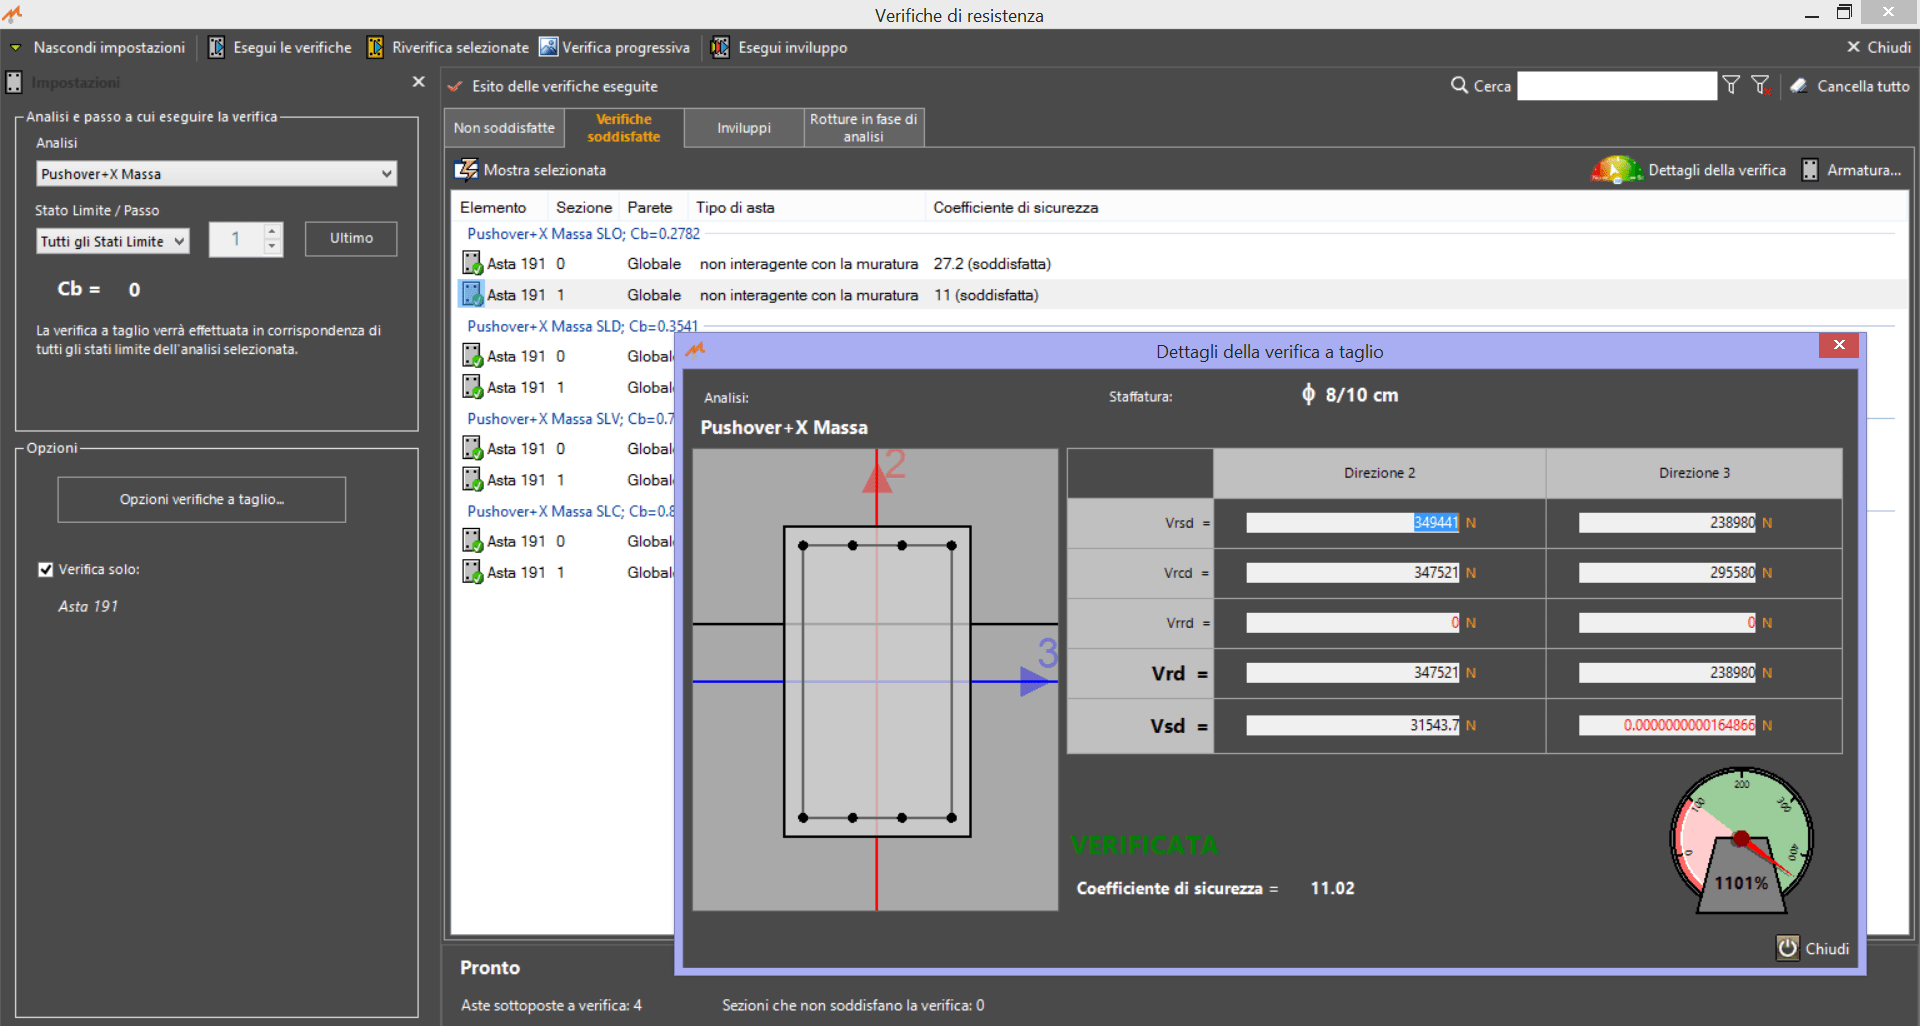
Task: Click the Vrsd Direzione 3 value 238980
Action: click(1667, 522)
